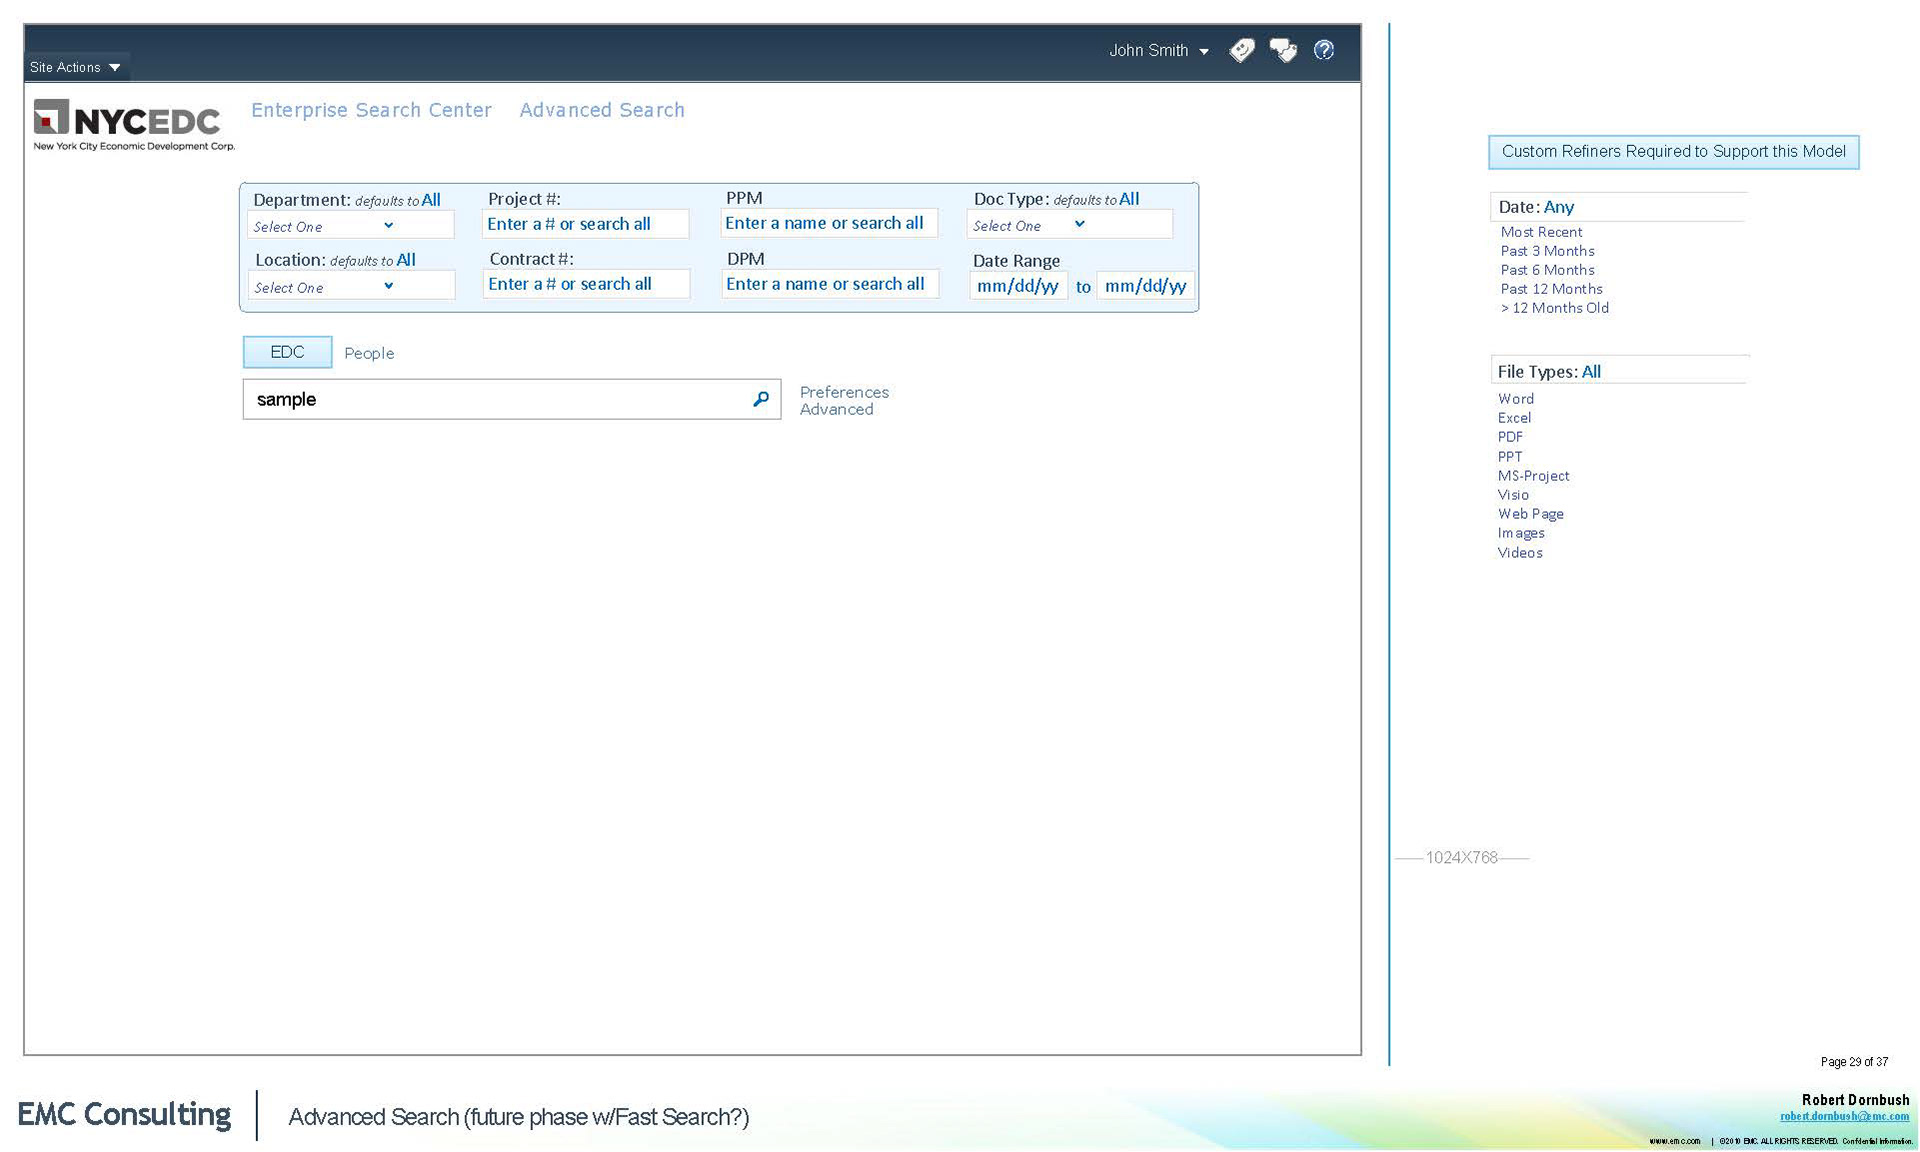1920x1152 pixels.
Task: Filter by Past 6 Months
Action: pyautogui.click(x=1547, y=270)
